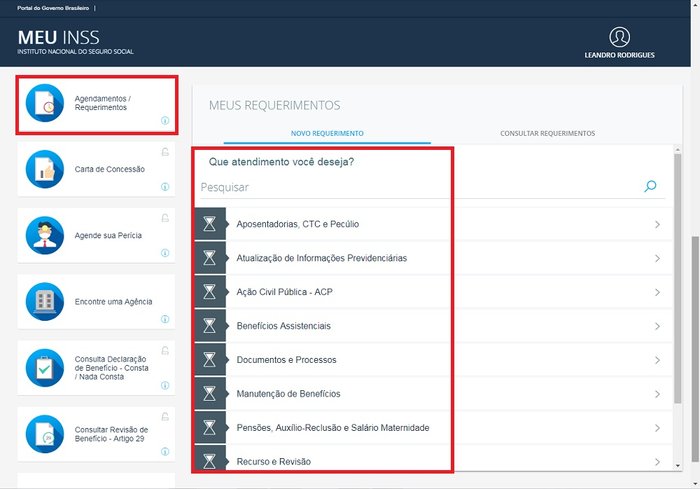Show info for Agendamentos / Requerimentos card
The width and height of the screenshot is (700, 489).
point(165,121)
